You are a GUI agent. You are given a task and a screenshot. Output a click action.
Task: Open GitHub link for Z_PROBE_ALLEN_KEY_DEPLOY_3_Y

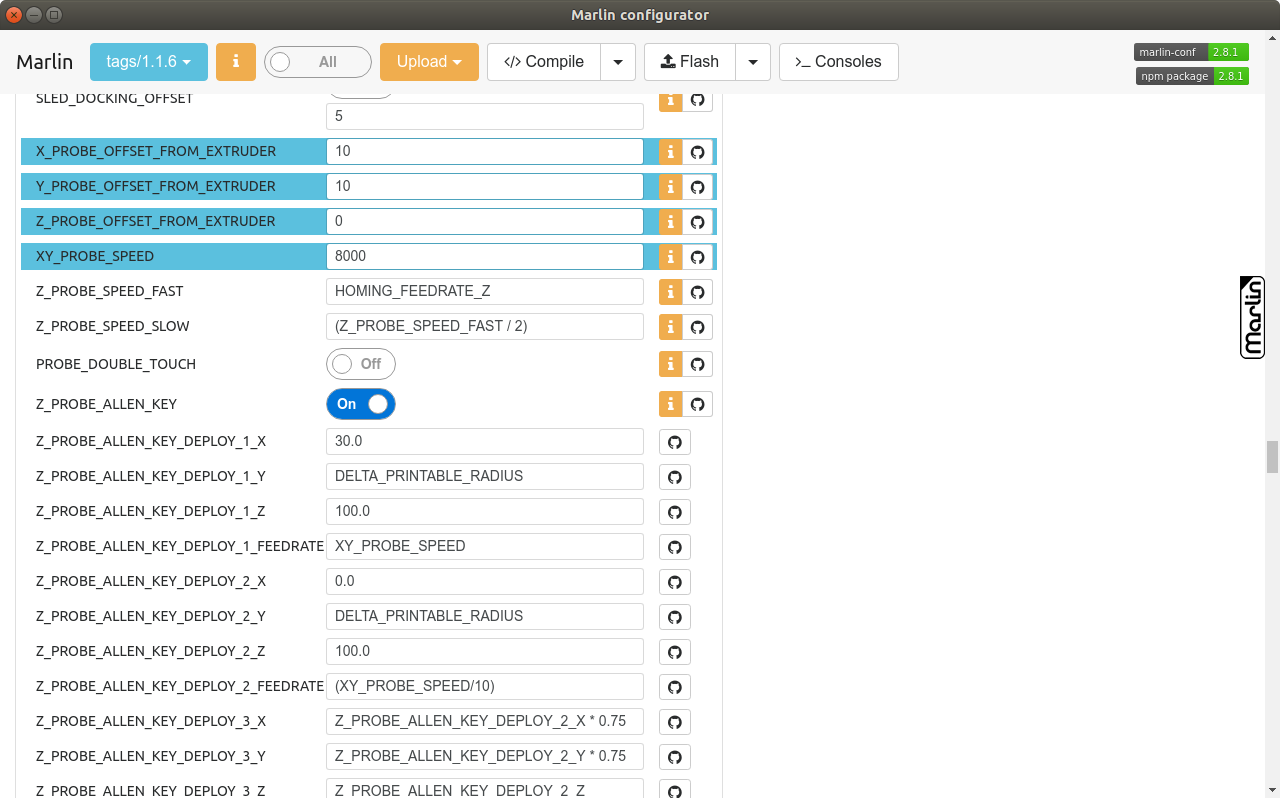[675, 757]
